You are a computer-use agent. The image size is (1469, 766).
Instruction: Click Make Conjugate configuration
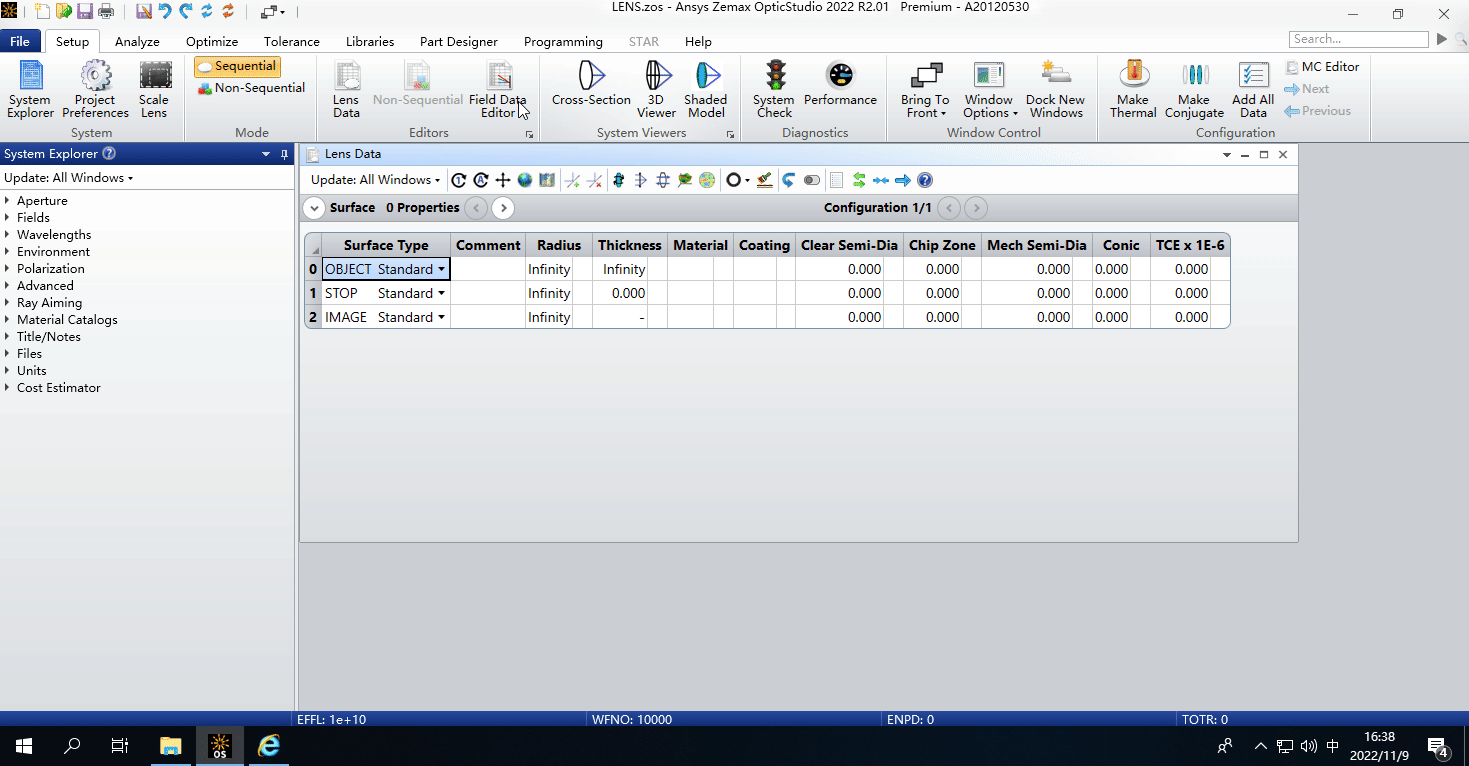tap(1194, 89)
